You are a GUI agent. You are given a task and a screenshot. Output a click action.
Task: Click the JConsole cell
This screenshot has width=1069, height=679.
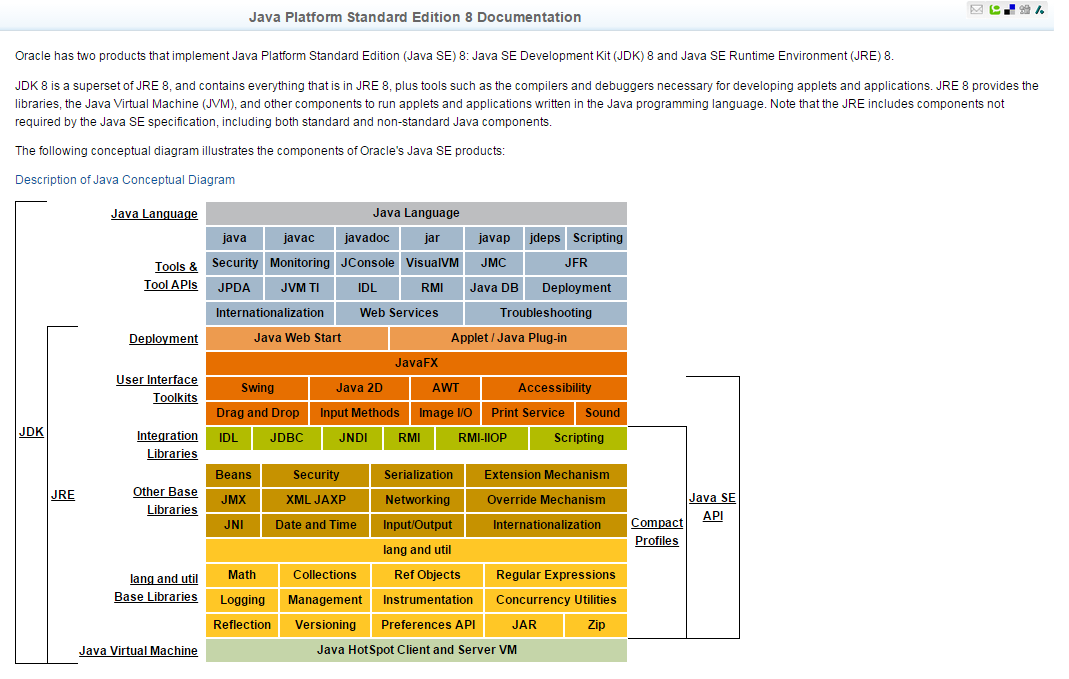(367, 262)
